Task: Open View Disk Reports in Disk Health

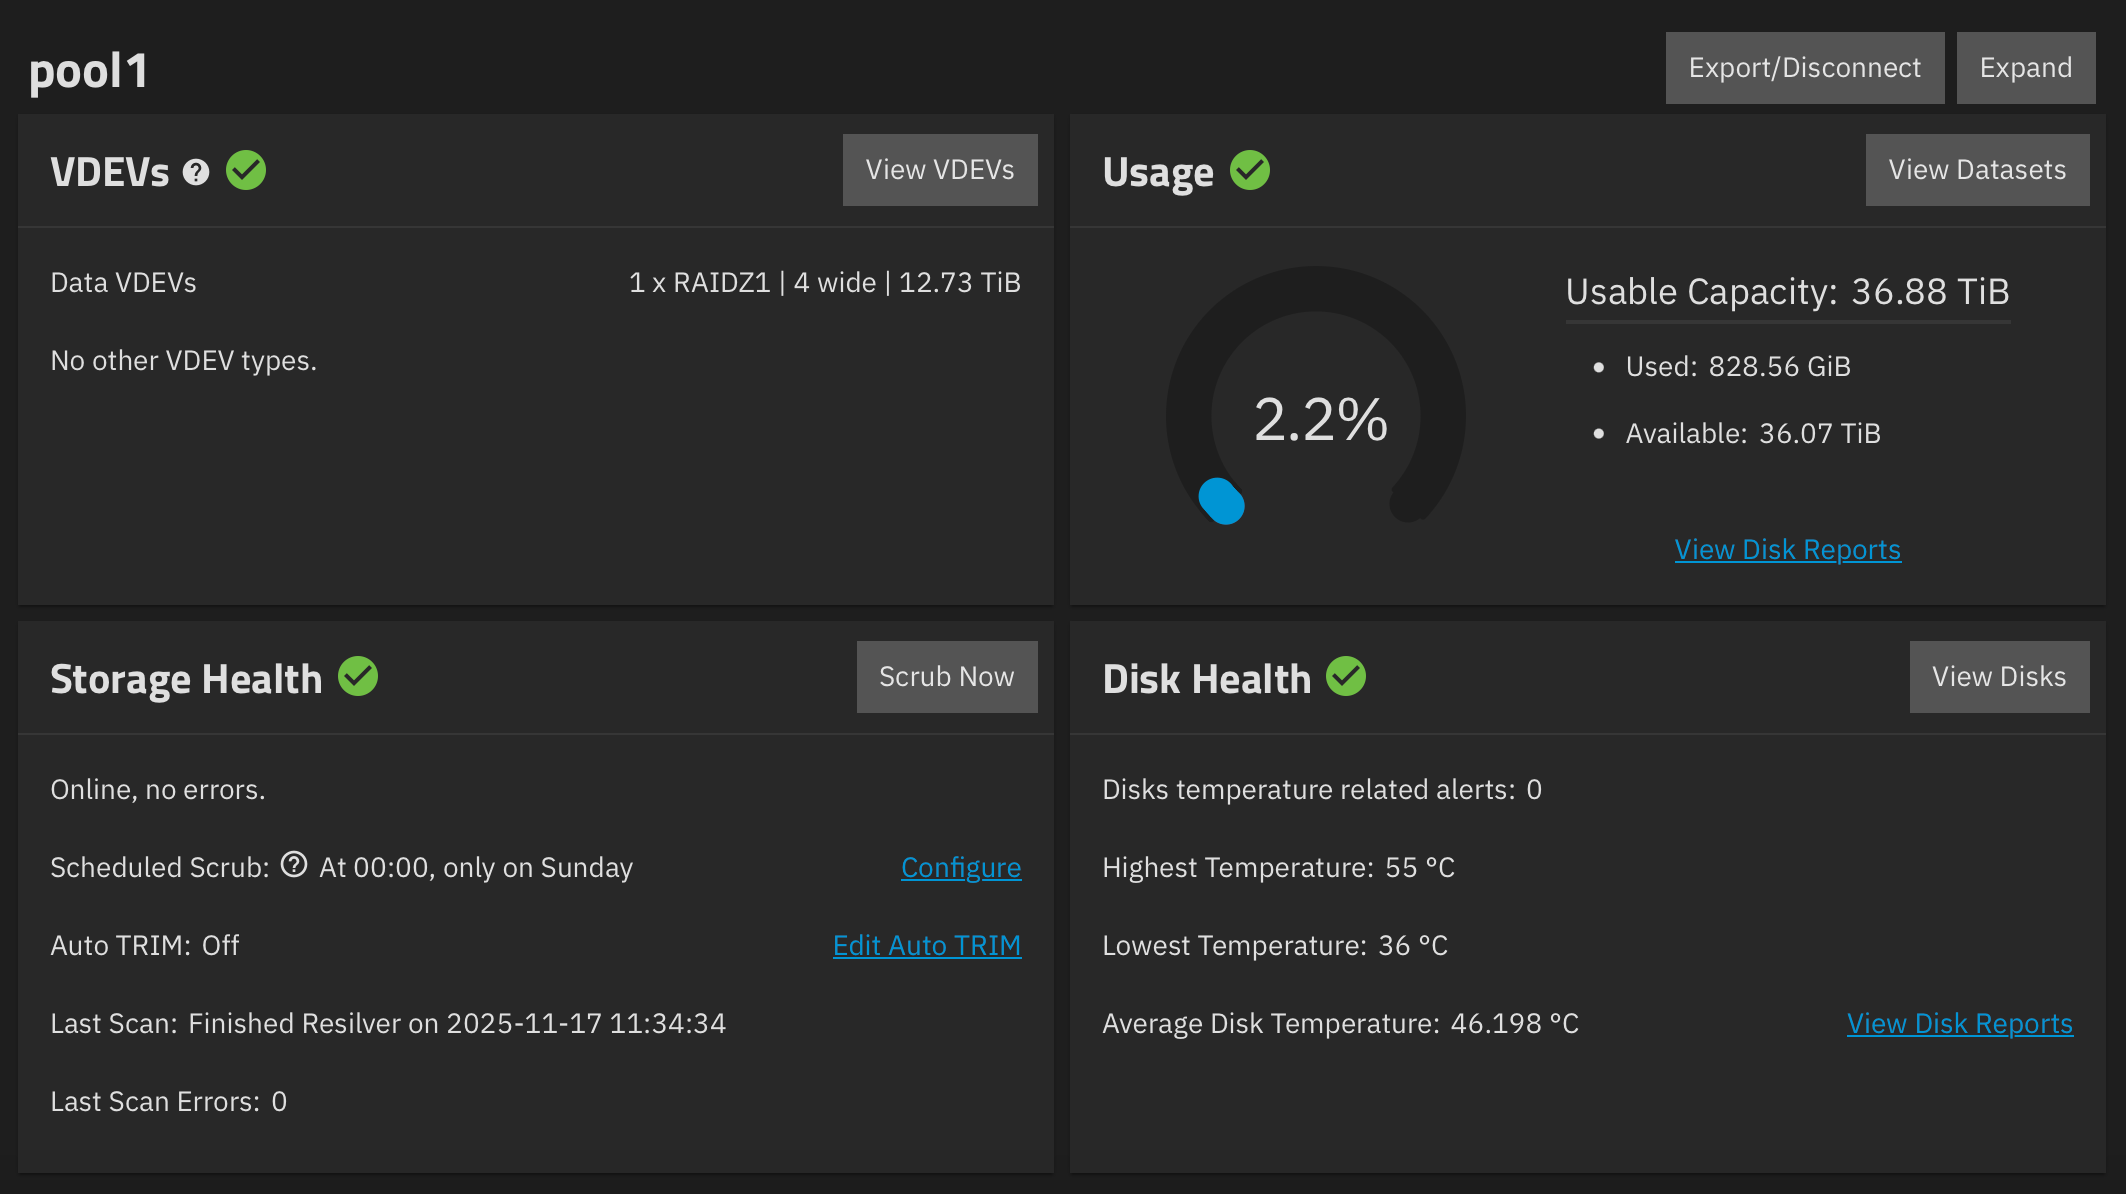Action: coord(1959,1023)
